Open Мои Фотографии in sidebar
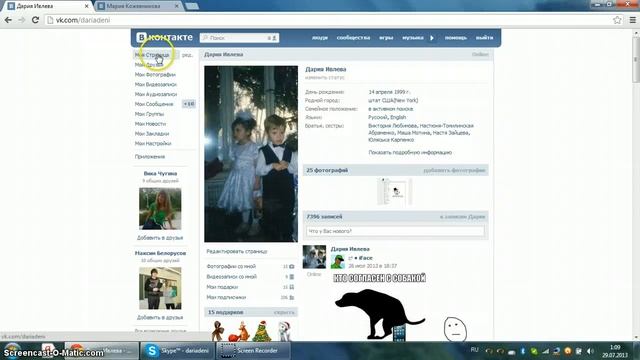This screenshot has height=360, width=640. pos(155,75)
